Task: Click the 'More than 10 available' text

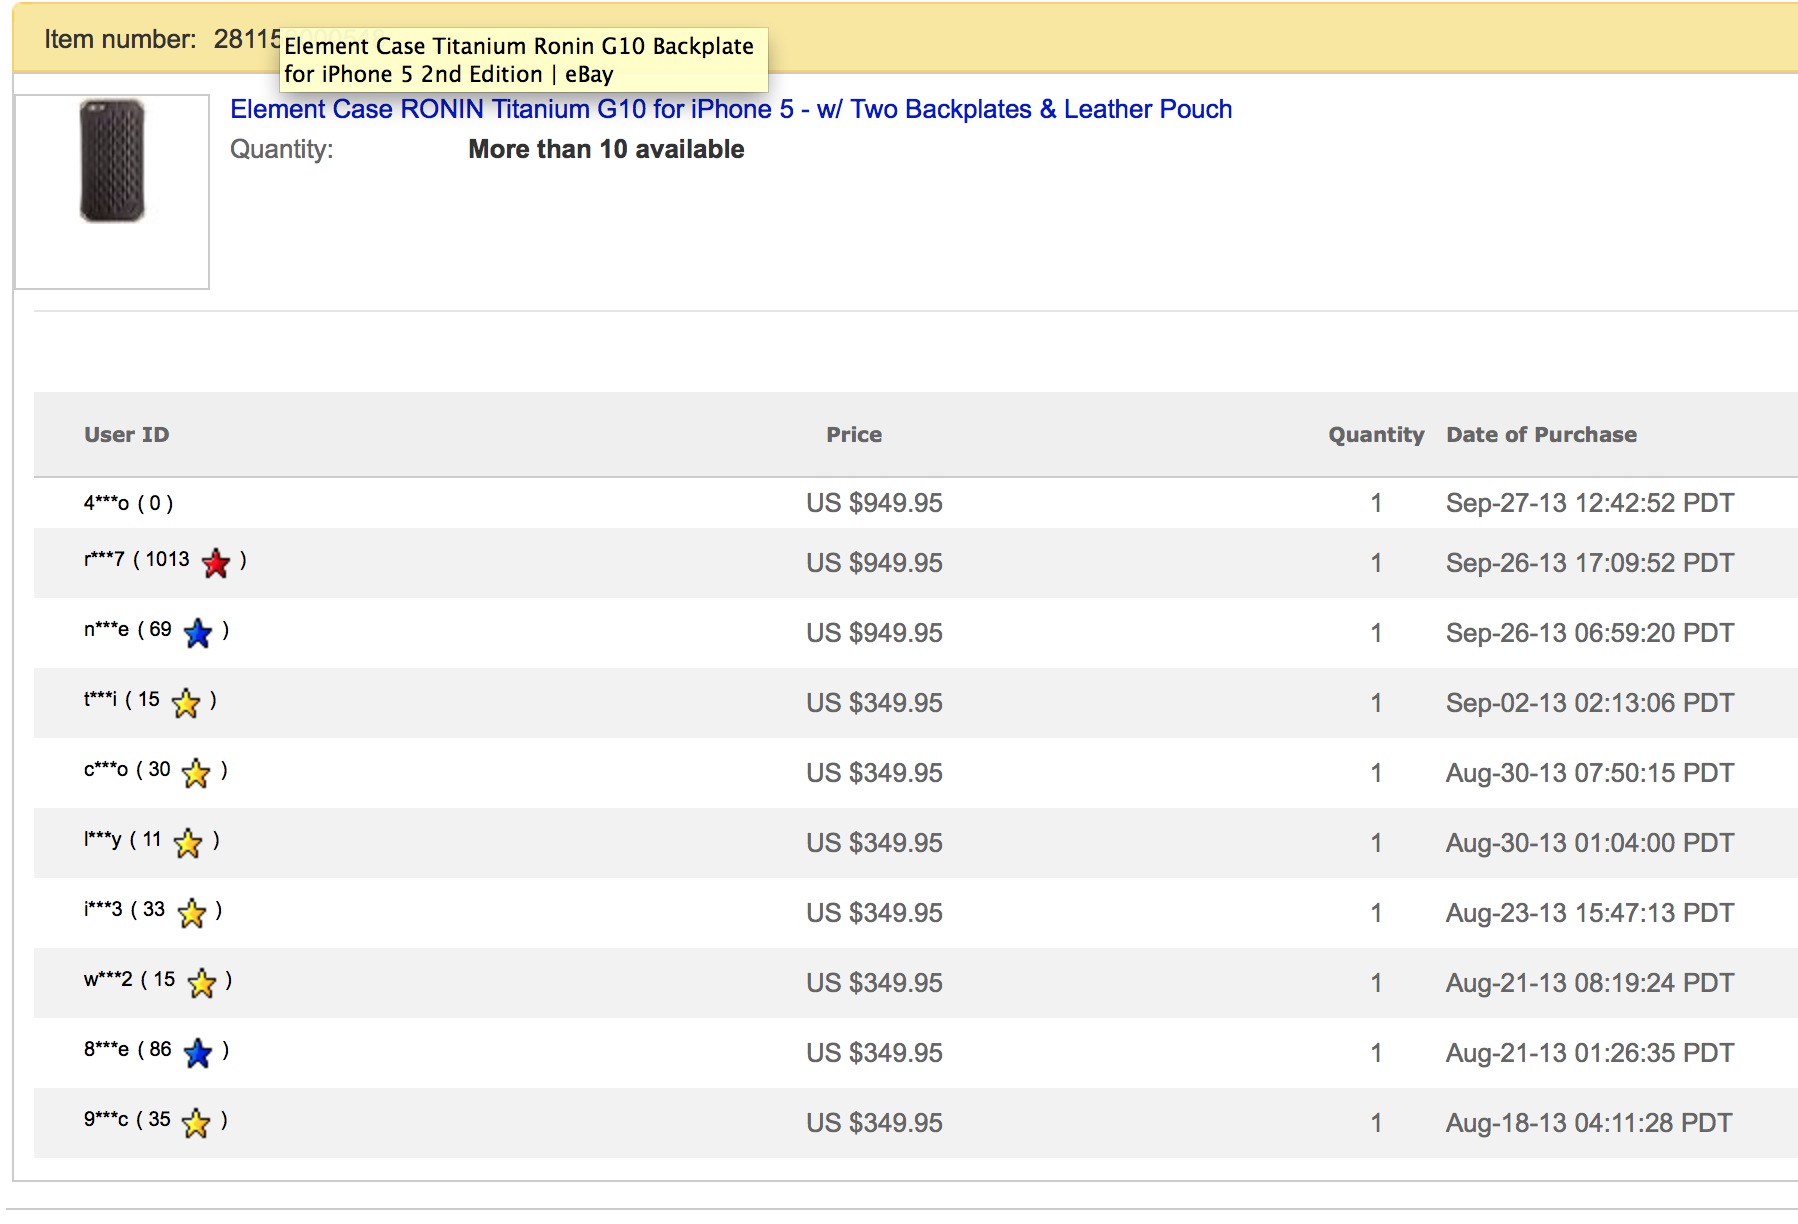Action: coord(606,149)
